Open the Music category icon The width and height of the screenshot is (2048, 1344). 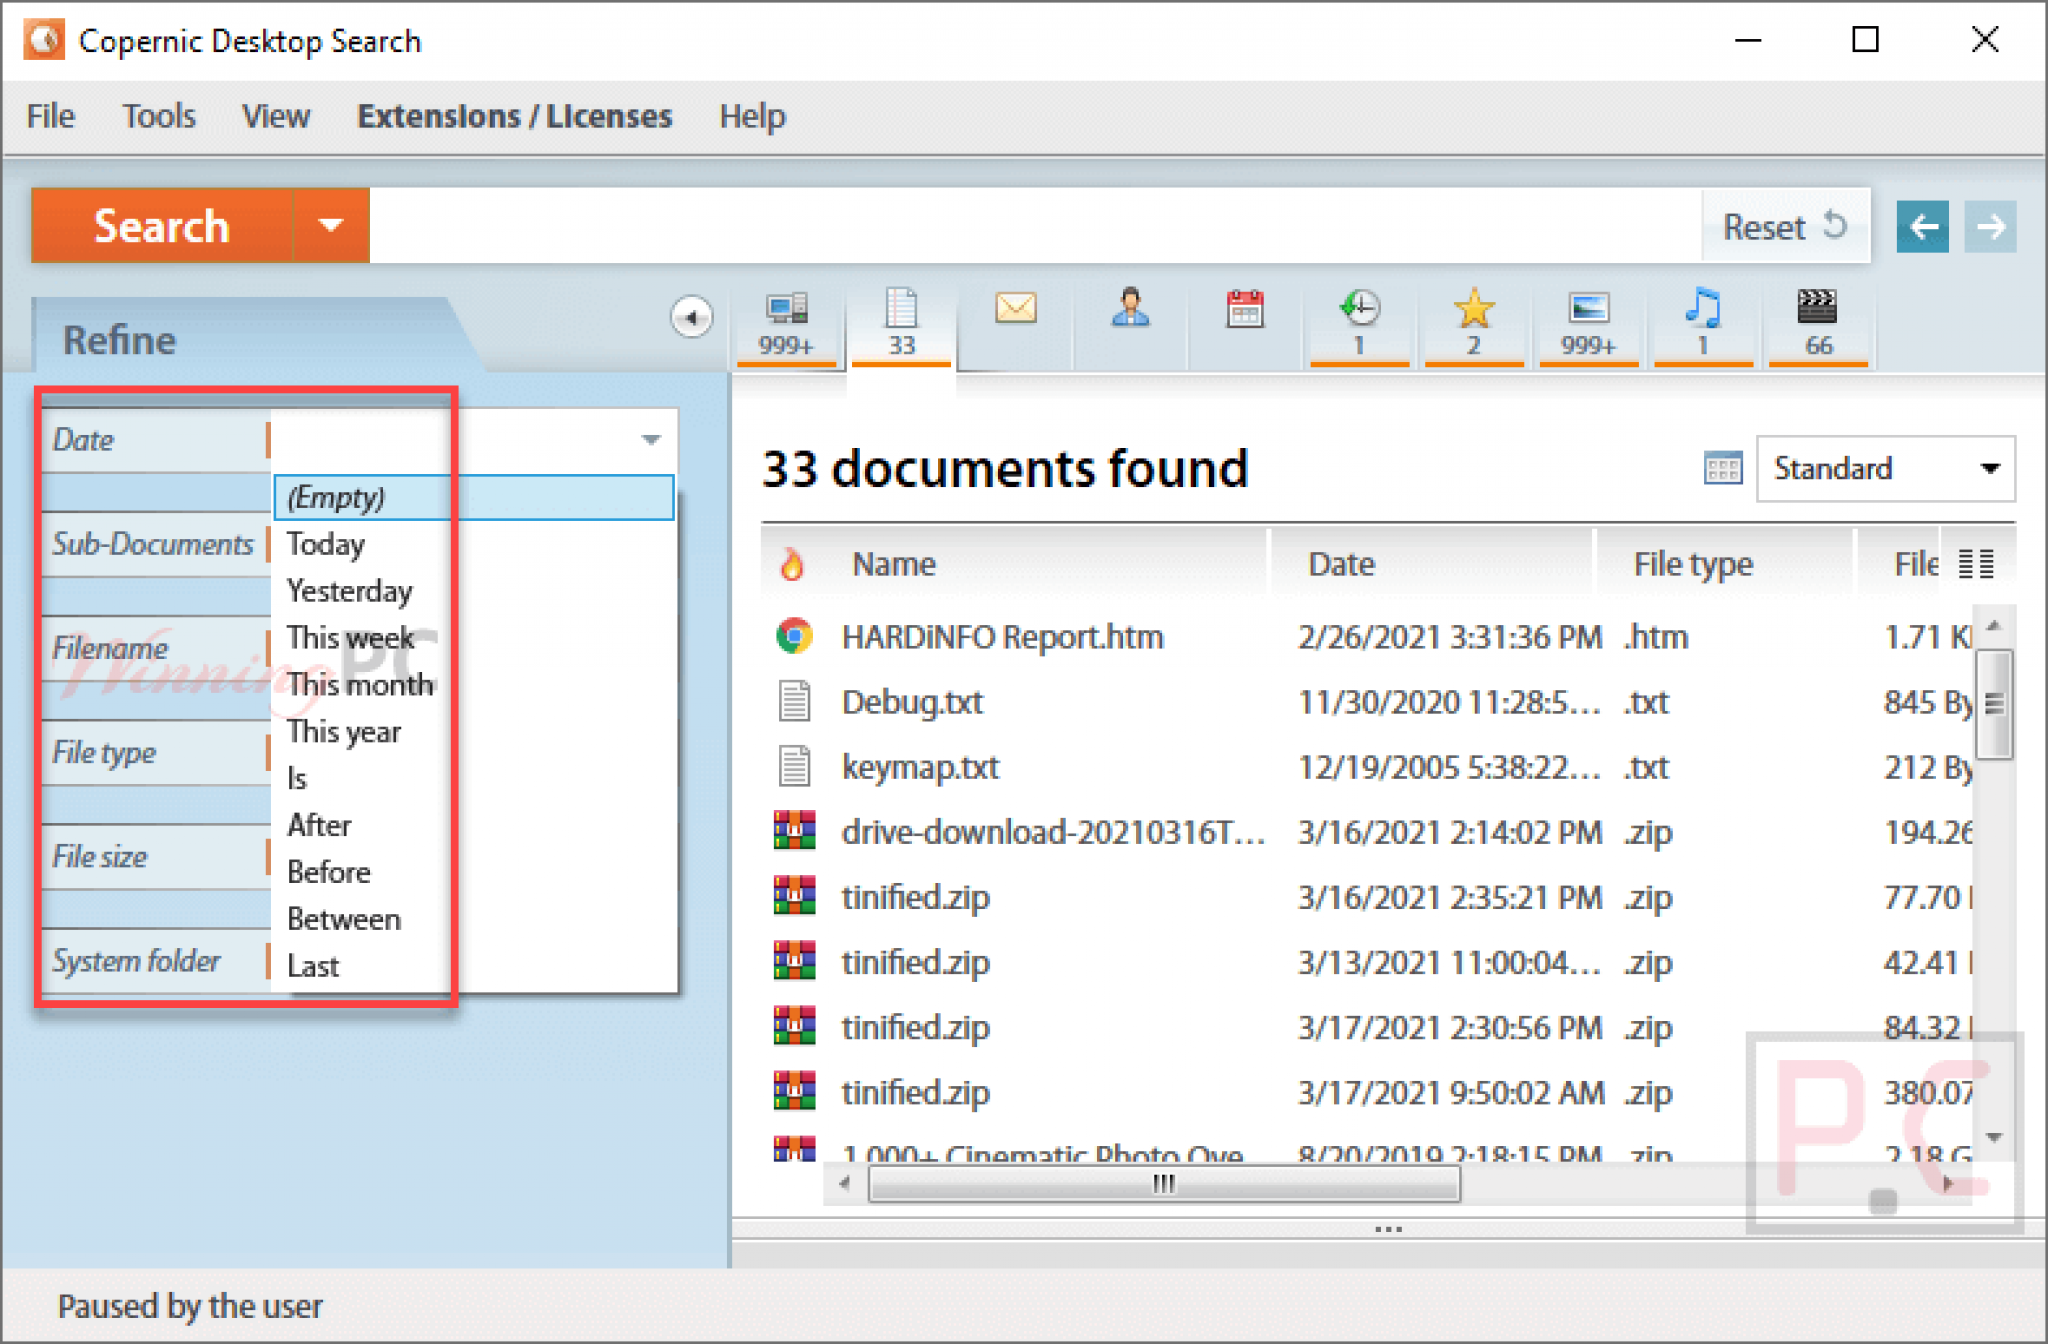tap(1703, 320)
